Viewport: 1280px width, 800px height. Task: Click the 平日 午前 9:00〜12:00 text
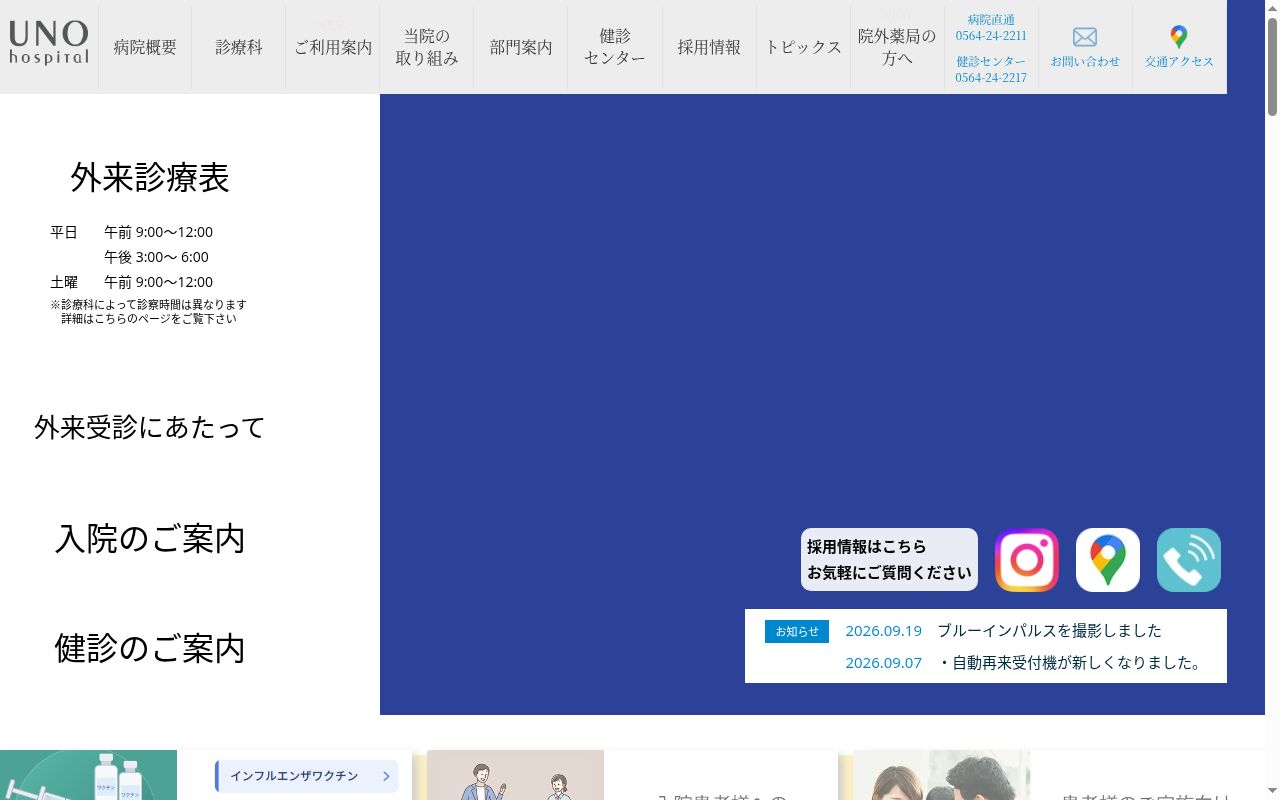[131, 232]
